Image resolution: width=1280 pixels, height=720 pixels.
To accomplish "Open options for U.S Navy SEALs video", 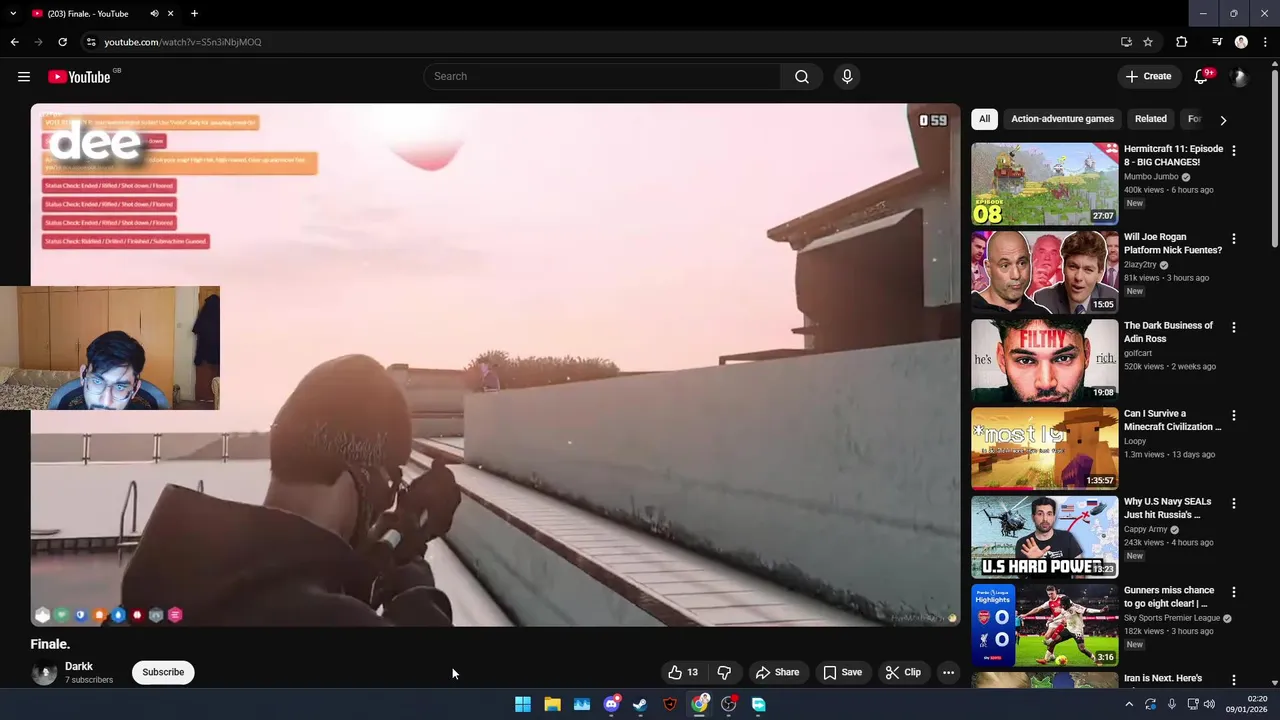I will pos(1233,503).
